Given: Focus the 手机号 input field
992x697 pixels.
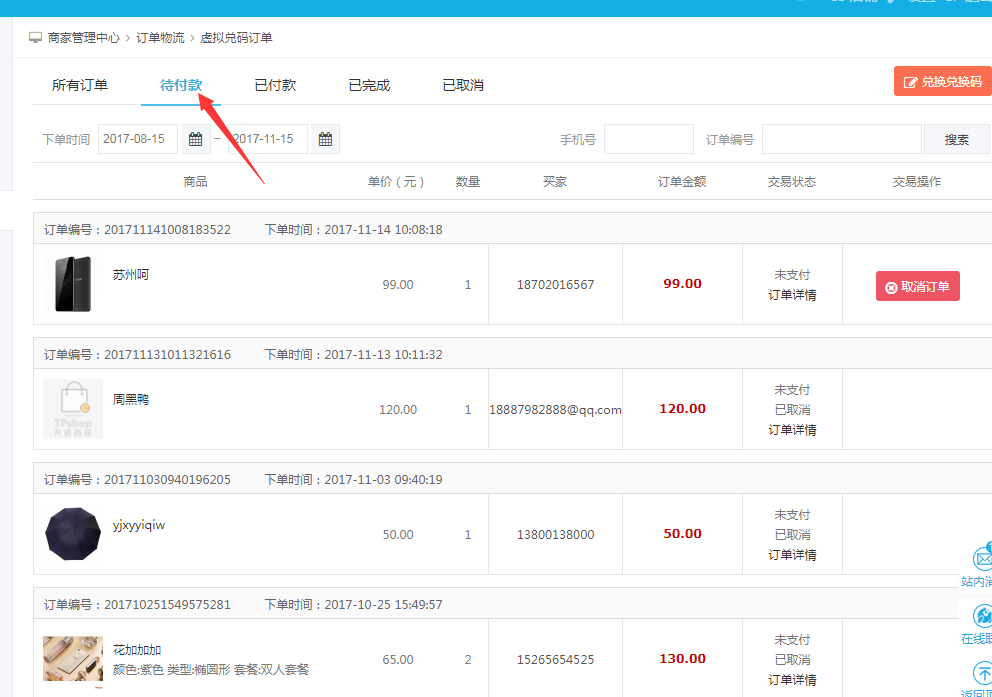Looking at the screenshot, I should click(648, 139).
